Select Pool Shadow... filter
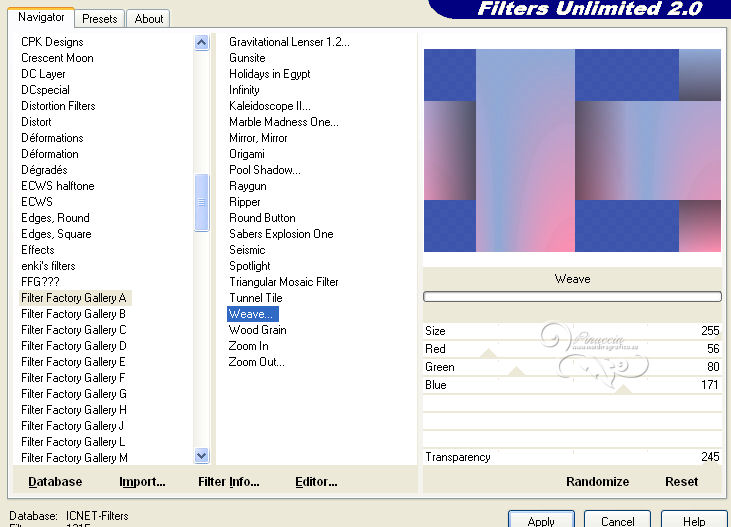Screen dimensions: 731x527 (265, 170)
